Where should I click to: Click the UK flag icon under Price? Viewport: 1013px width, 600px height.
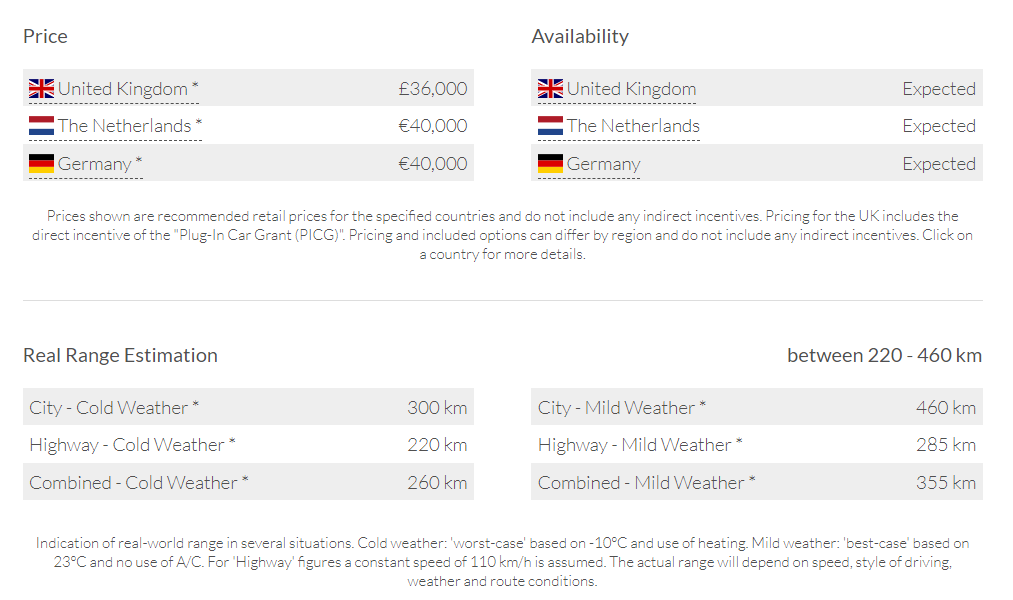pyautogui.click(x=42, y=89)
